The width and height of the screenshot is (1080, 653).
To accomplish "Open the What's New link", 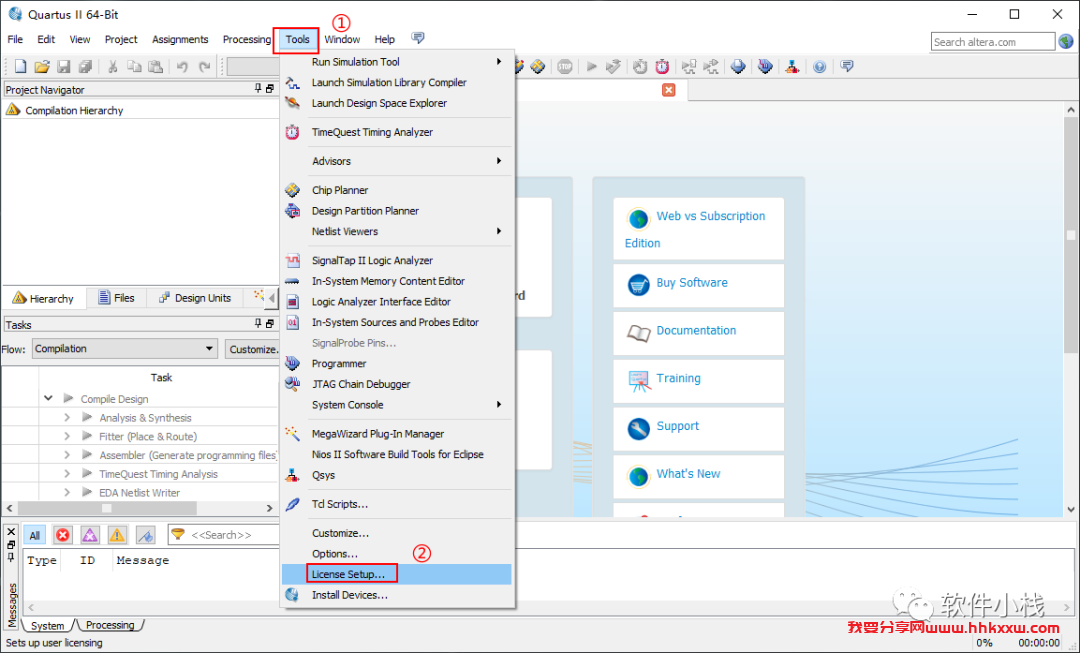I will pyautogui.click(x=698, y=476).
